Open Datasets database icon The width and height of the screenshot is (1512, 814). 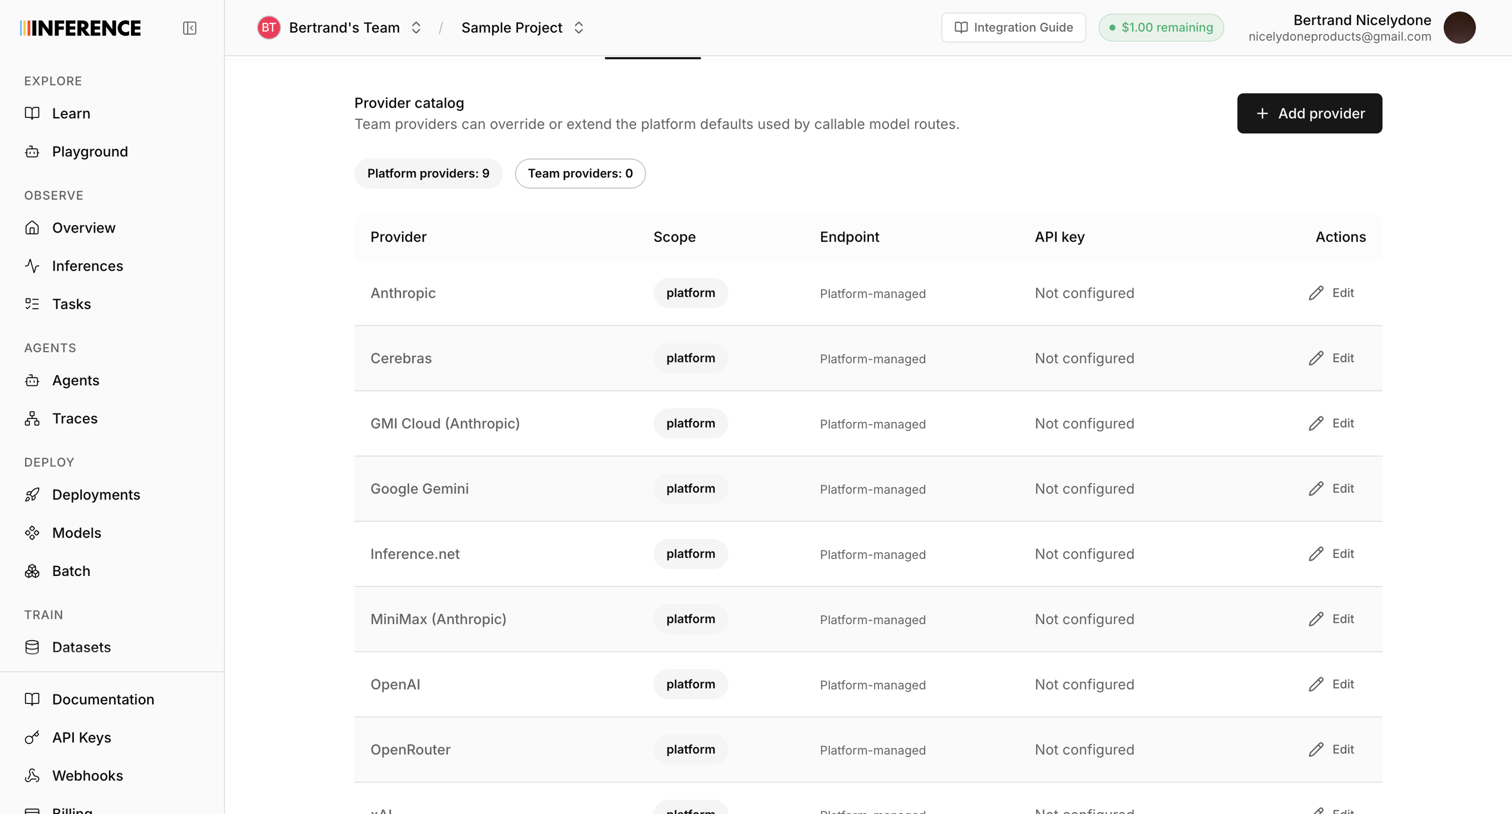tap(32, 647)
